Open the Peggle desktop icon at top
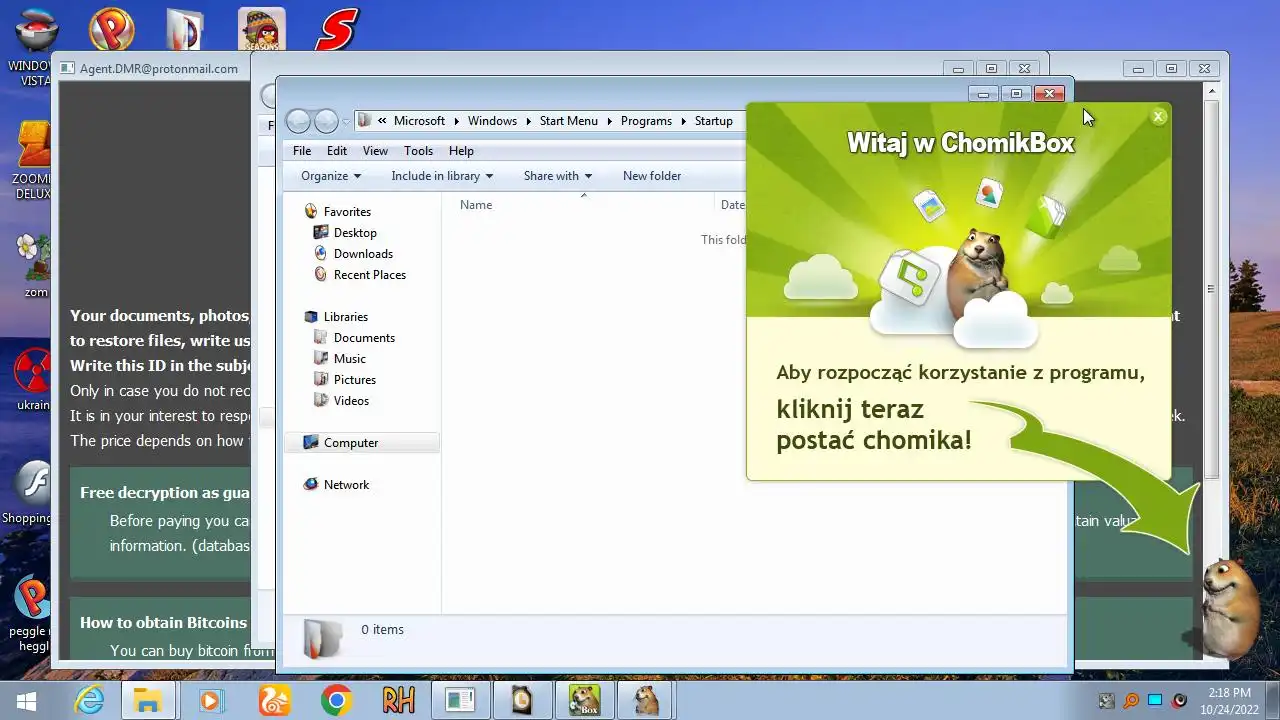Viewport: 1280px width, 720px height. point(111,29)
